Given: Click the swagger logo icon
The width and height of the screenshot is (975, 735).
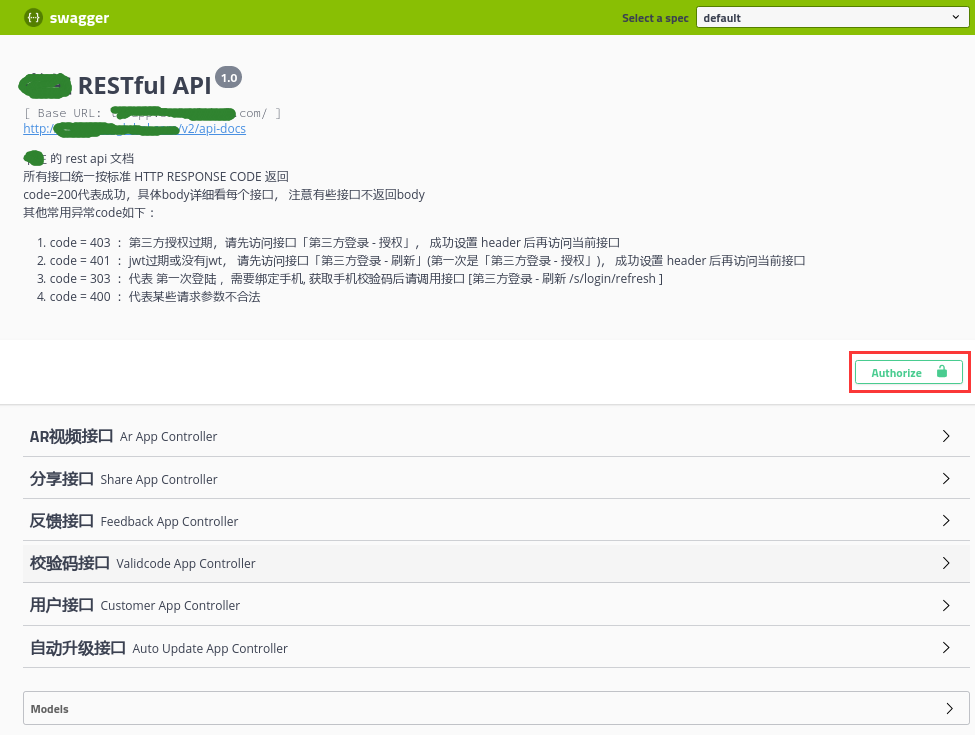Looking at the screenshot, I should 34,18.
